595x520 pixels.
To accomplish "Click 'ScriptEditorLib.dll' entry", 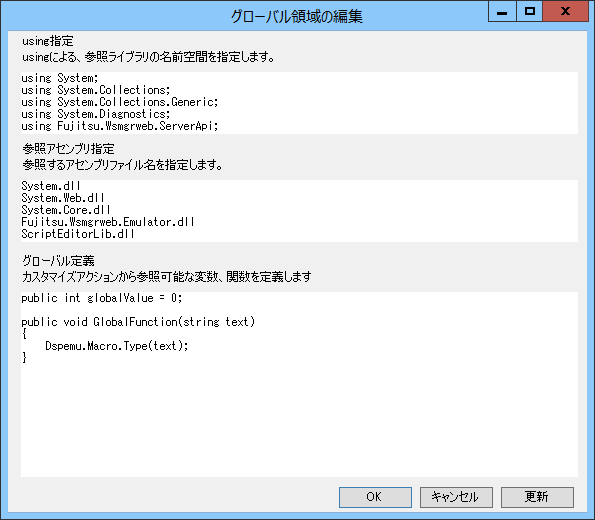I will tap(77, 234).
